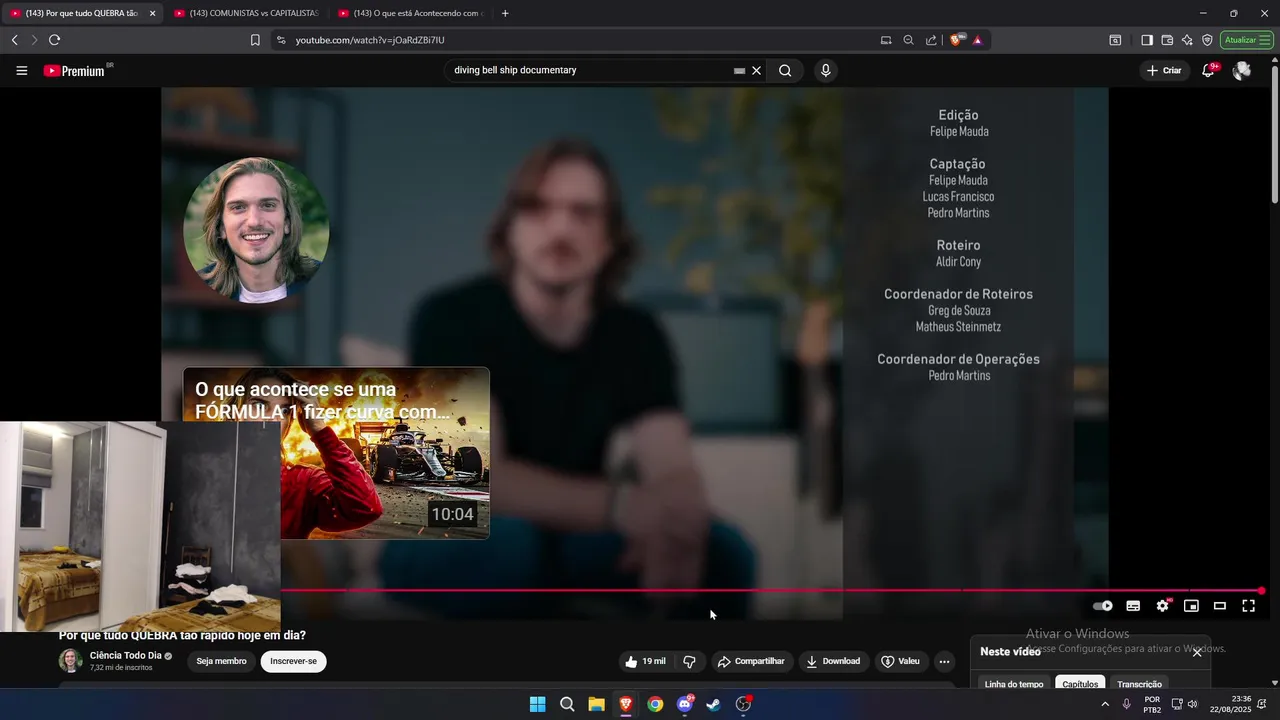Submit search with magnifier button
This screenshot has height=720, width=1280.
click(785, 71)
